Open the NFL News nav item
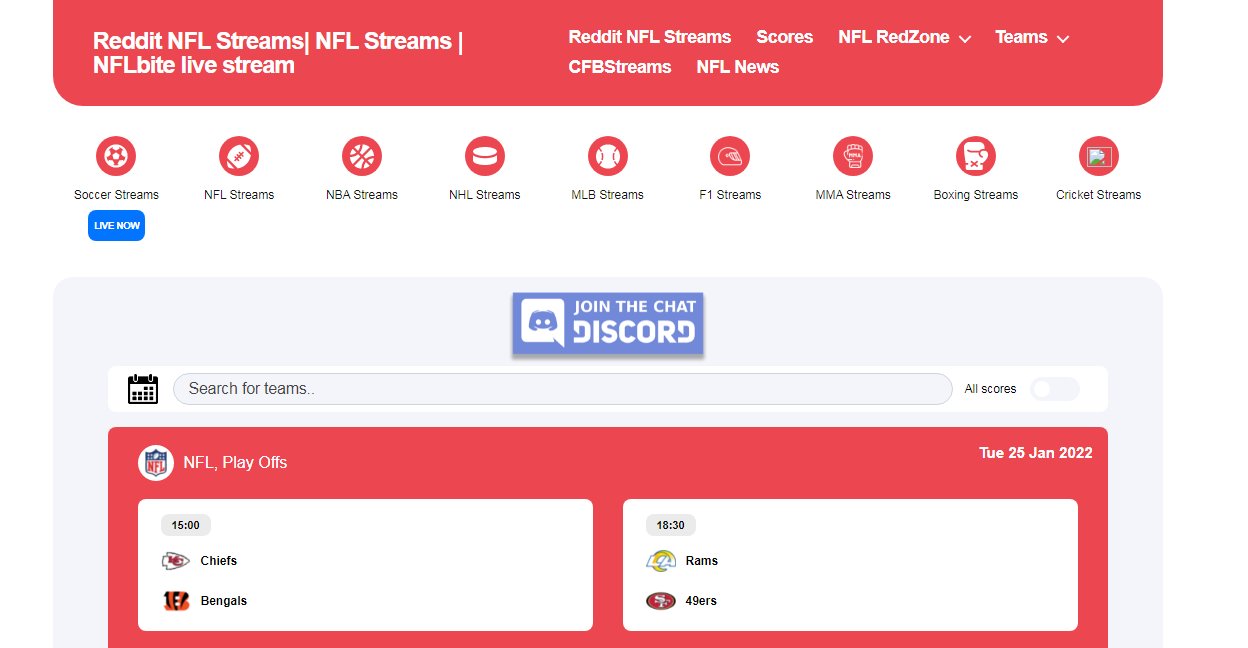The width and height of the screenshot is (1248, 648). pyautogui.click(x=738, y=67)
